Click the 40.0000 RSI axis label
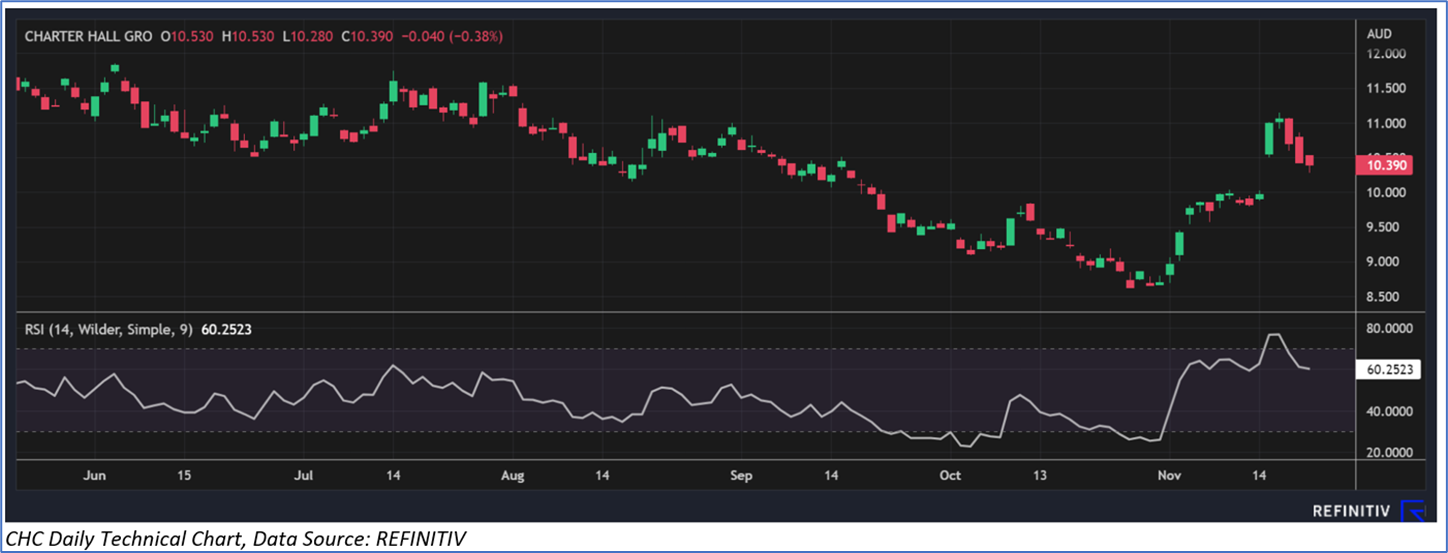 1389,411
